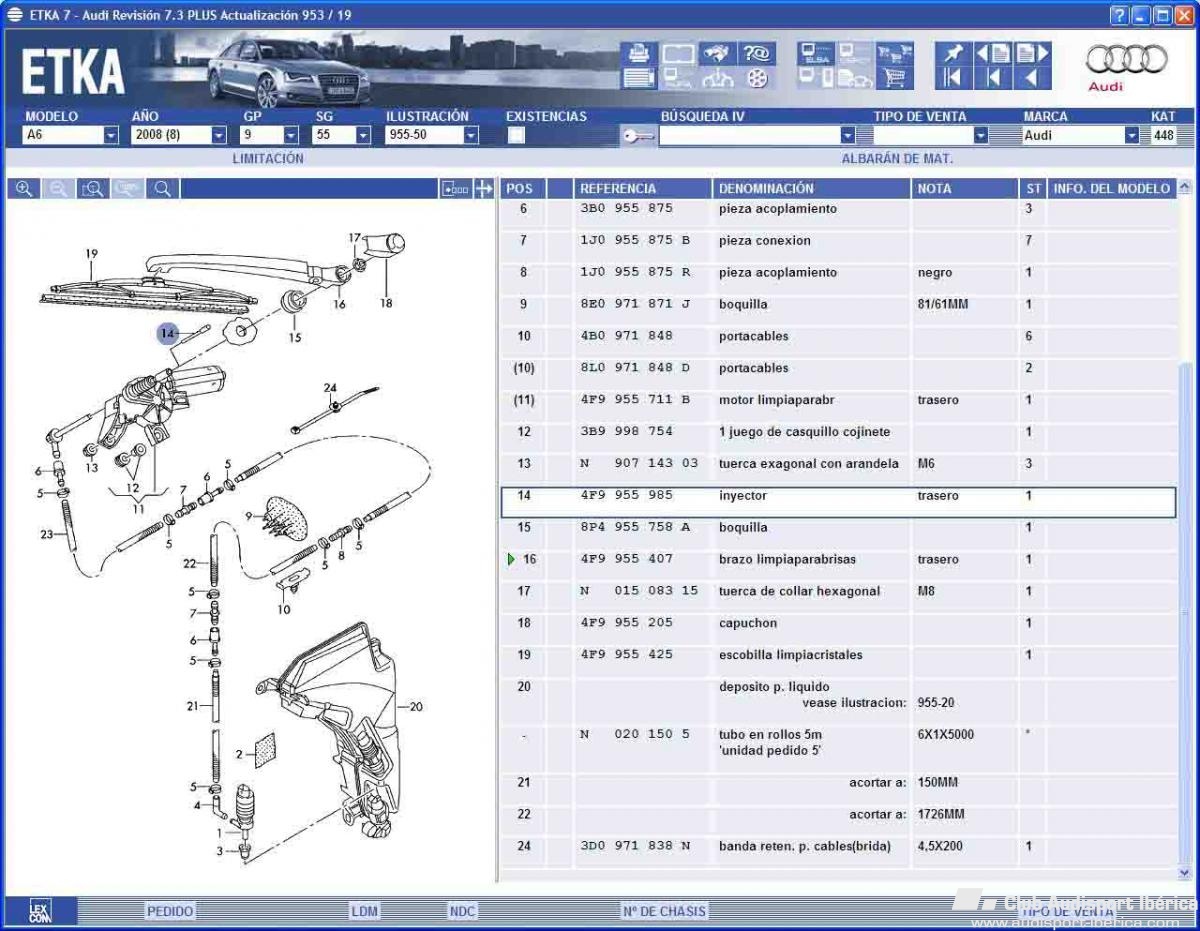1200x931 pixels.
Task: Click the pan arrows icon above illustration
Action: click(484, 188)
